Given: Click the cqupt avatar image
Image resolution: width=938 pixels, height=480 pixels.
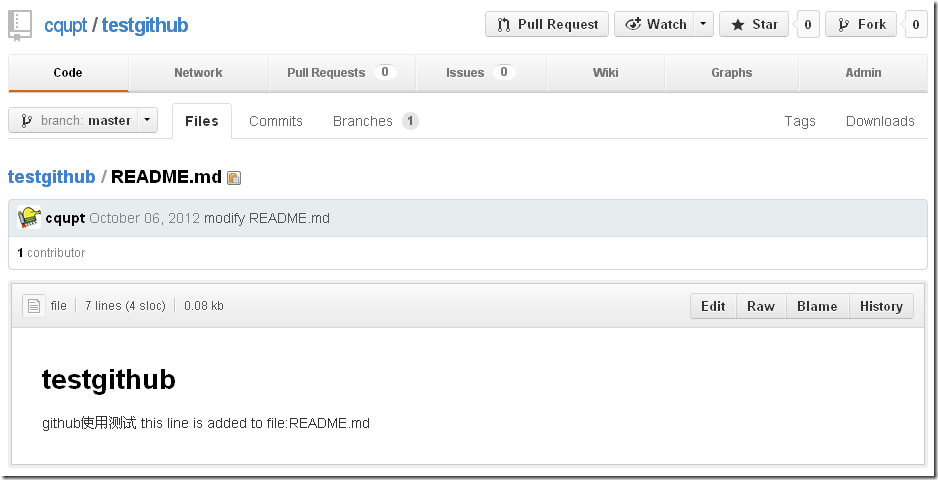Looking at the screenshot, I should 29,217.
